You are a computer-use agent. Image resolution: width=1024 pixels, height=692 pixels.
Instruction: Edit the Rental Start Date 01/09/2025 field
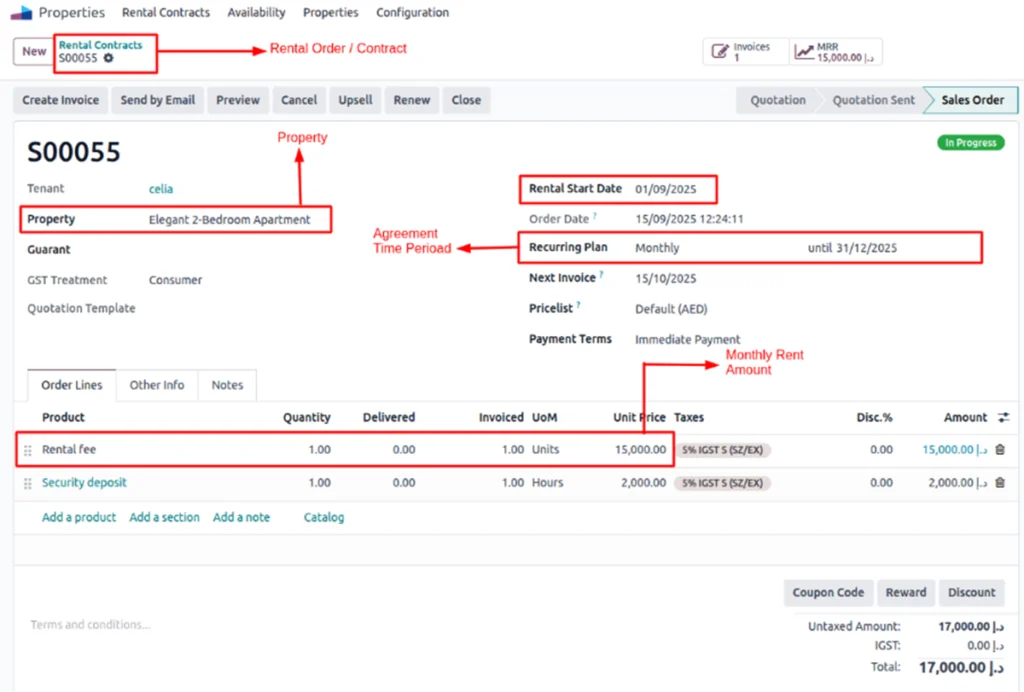[x=665, y=189]
